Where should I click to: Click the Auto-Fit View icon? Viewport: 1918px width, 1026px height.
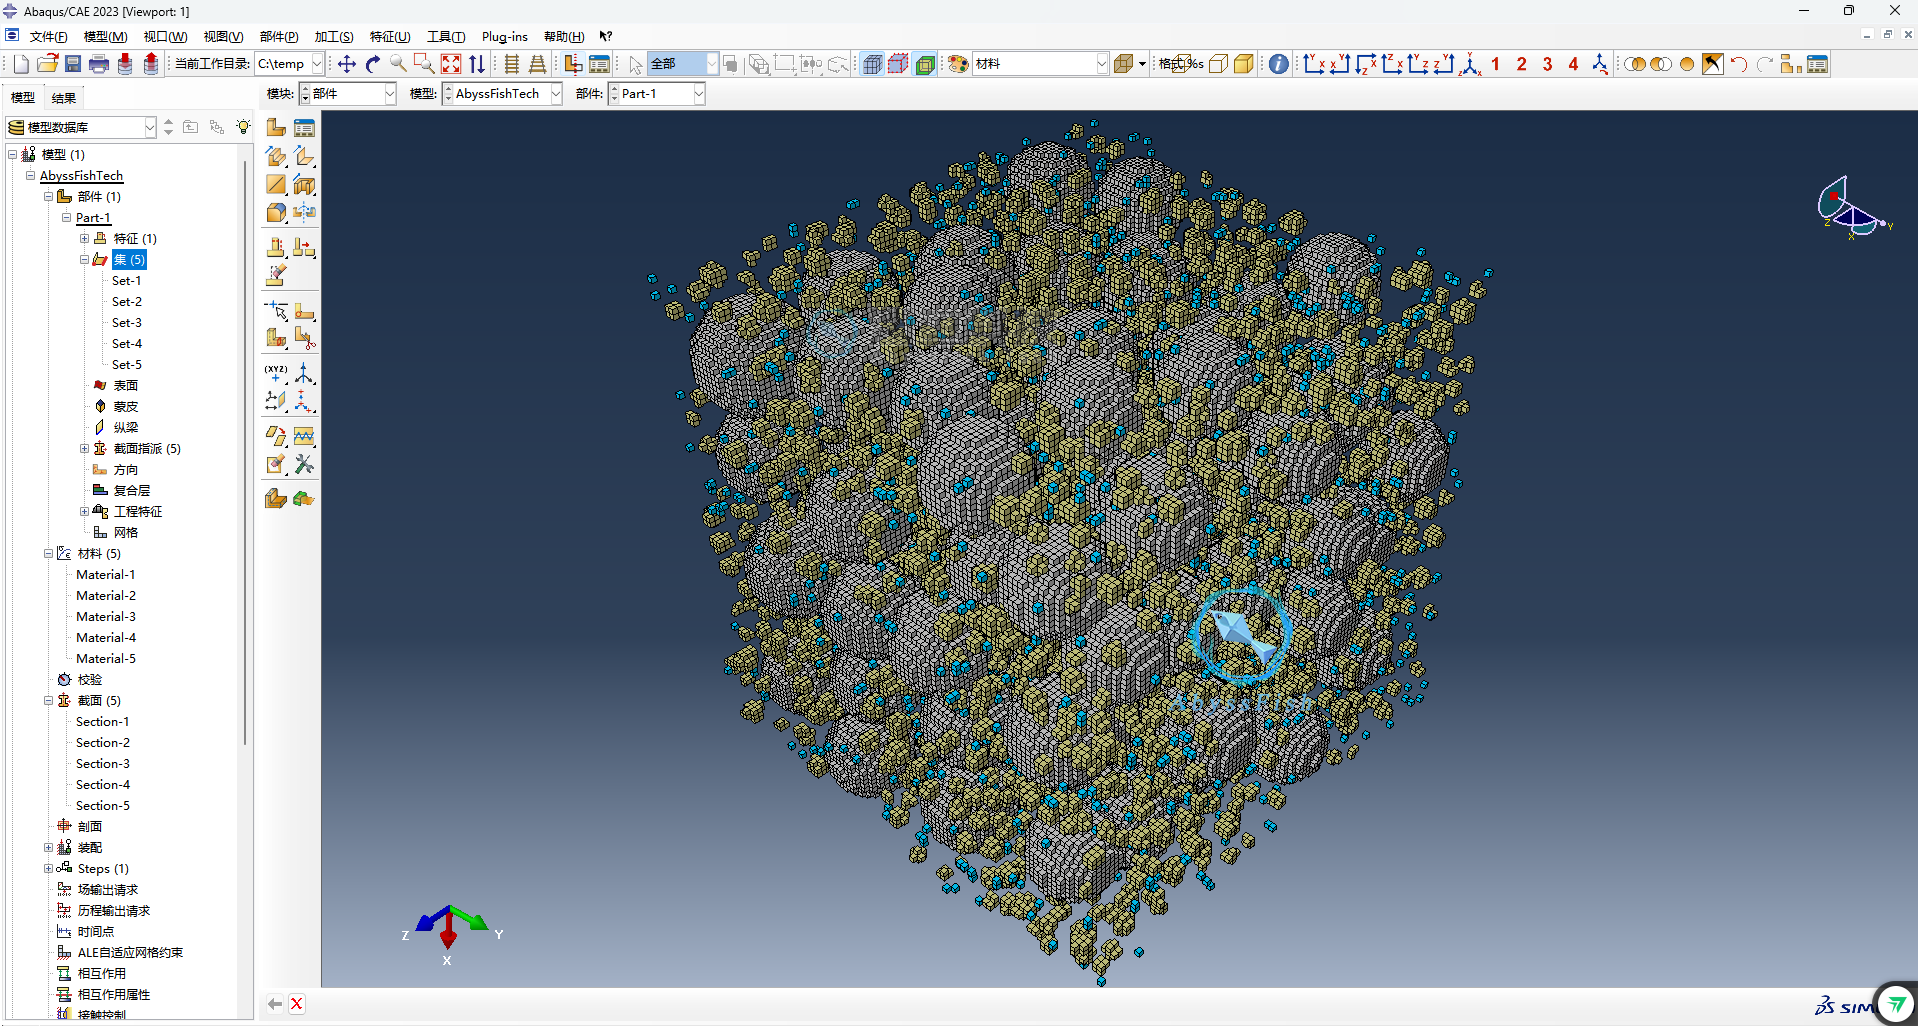point(451,64)
